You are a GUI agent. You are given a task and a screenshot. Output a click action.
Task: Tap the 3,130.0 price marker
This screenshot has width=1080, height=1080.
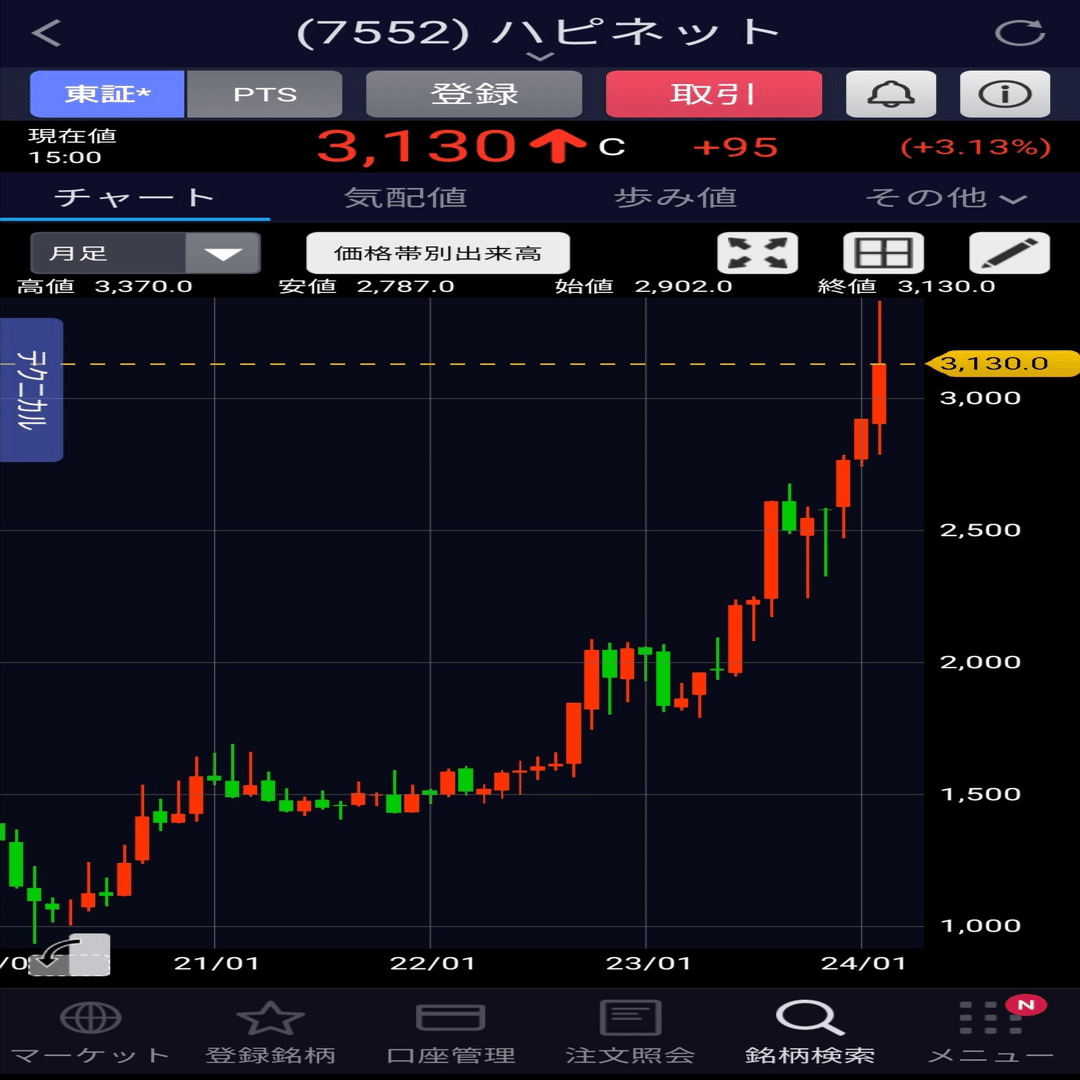coord(1002,363)
